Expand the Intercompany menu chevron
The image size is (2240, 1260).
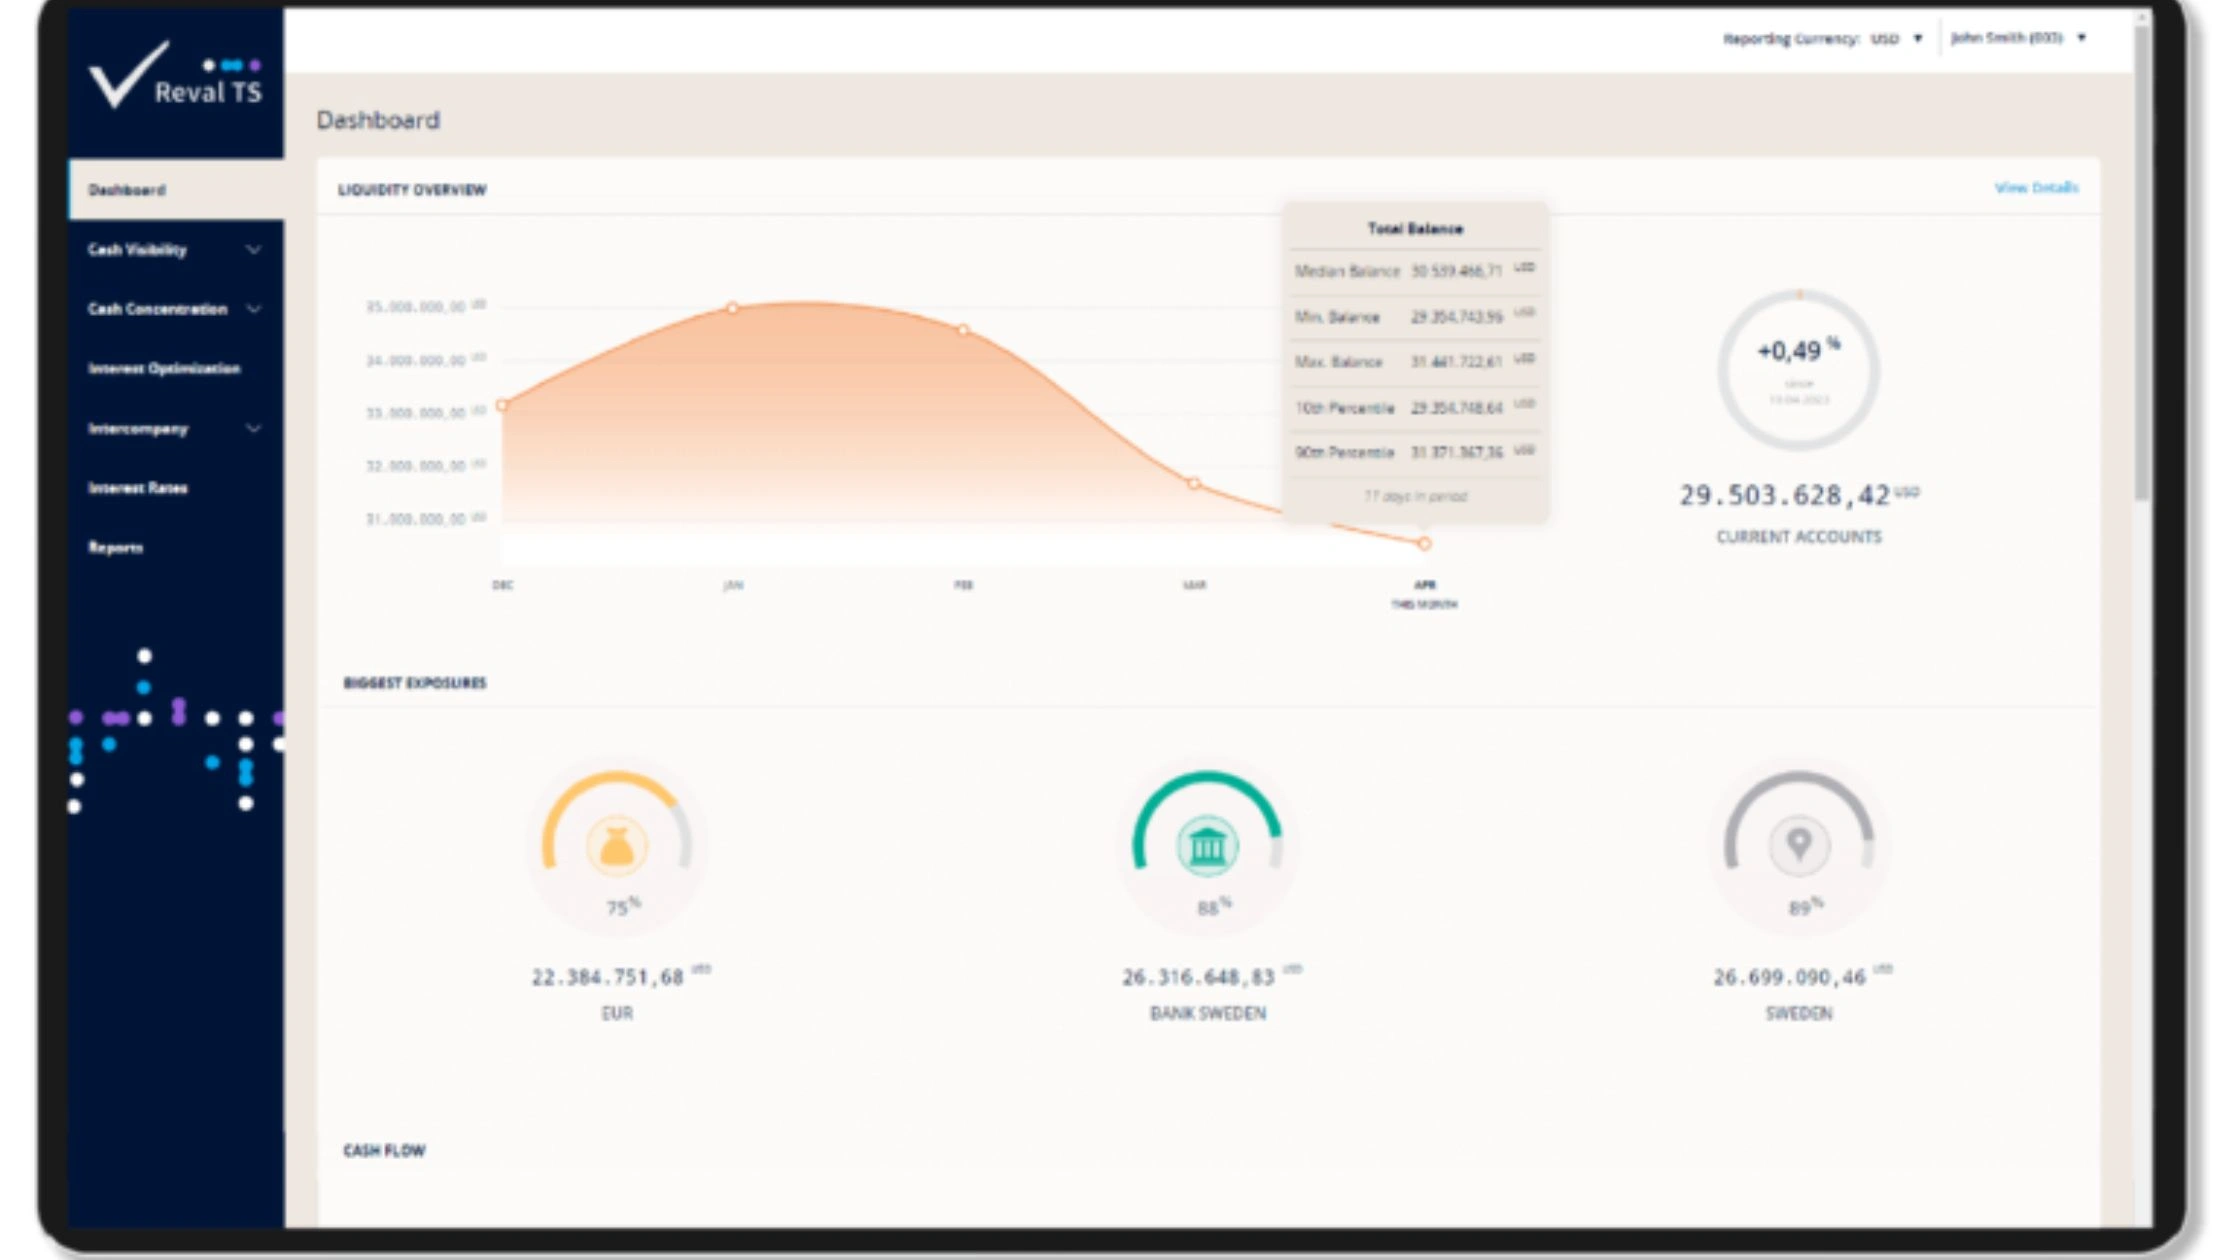click(254, 429)
